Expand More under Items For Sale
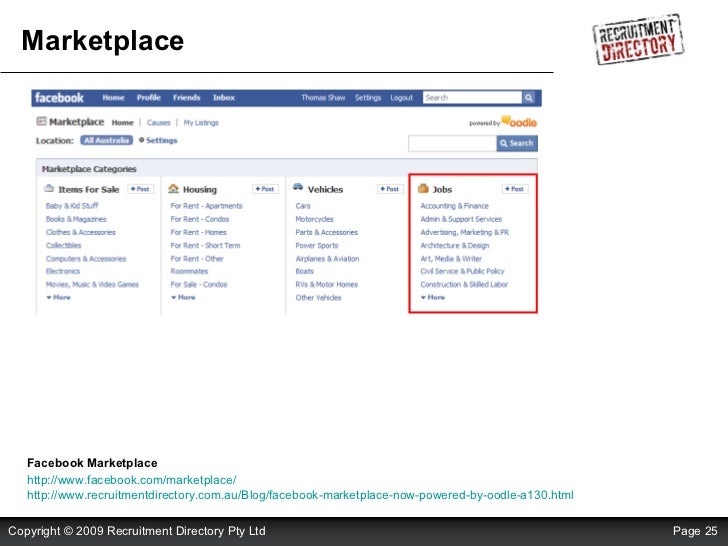The width and height of the screenshot is (728, 546). pyautogui.click(x=58, y=297)
